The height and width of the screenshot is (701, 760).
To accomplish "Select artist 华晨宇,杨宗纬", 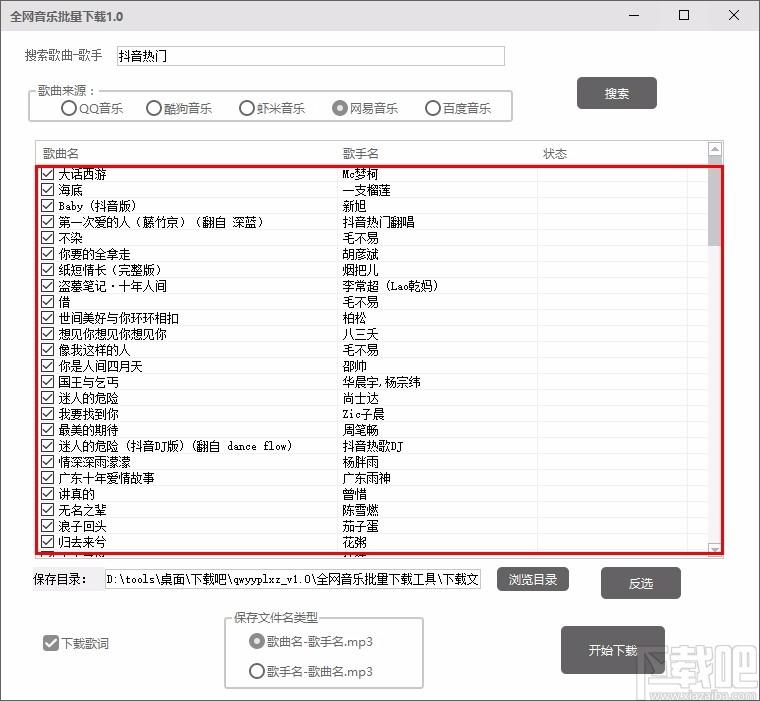I will (381, 382).
